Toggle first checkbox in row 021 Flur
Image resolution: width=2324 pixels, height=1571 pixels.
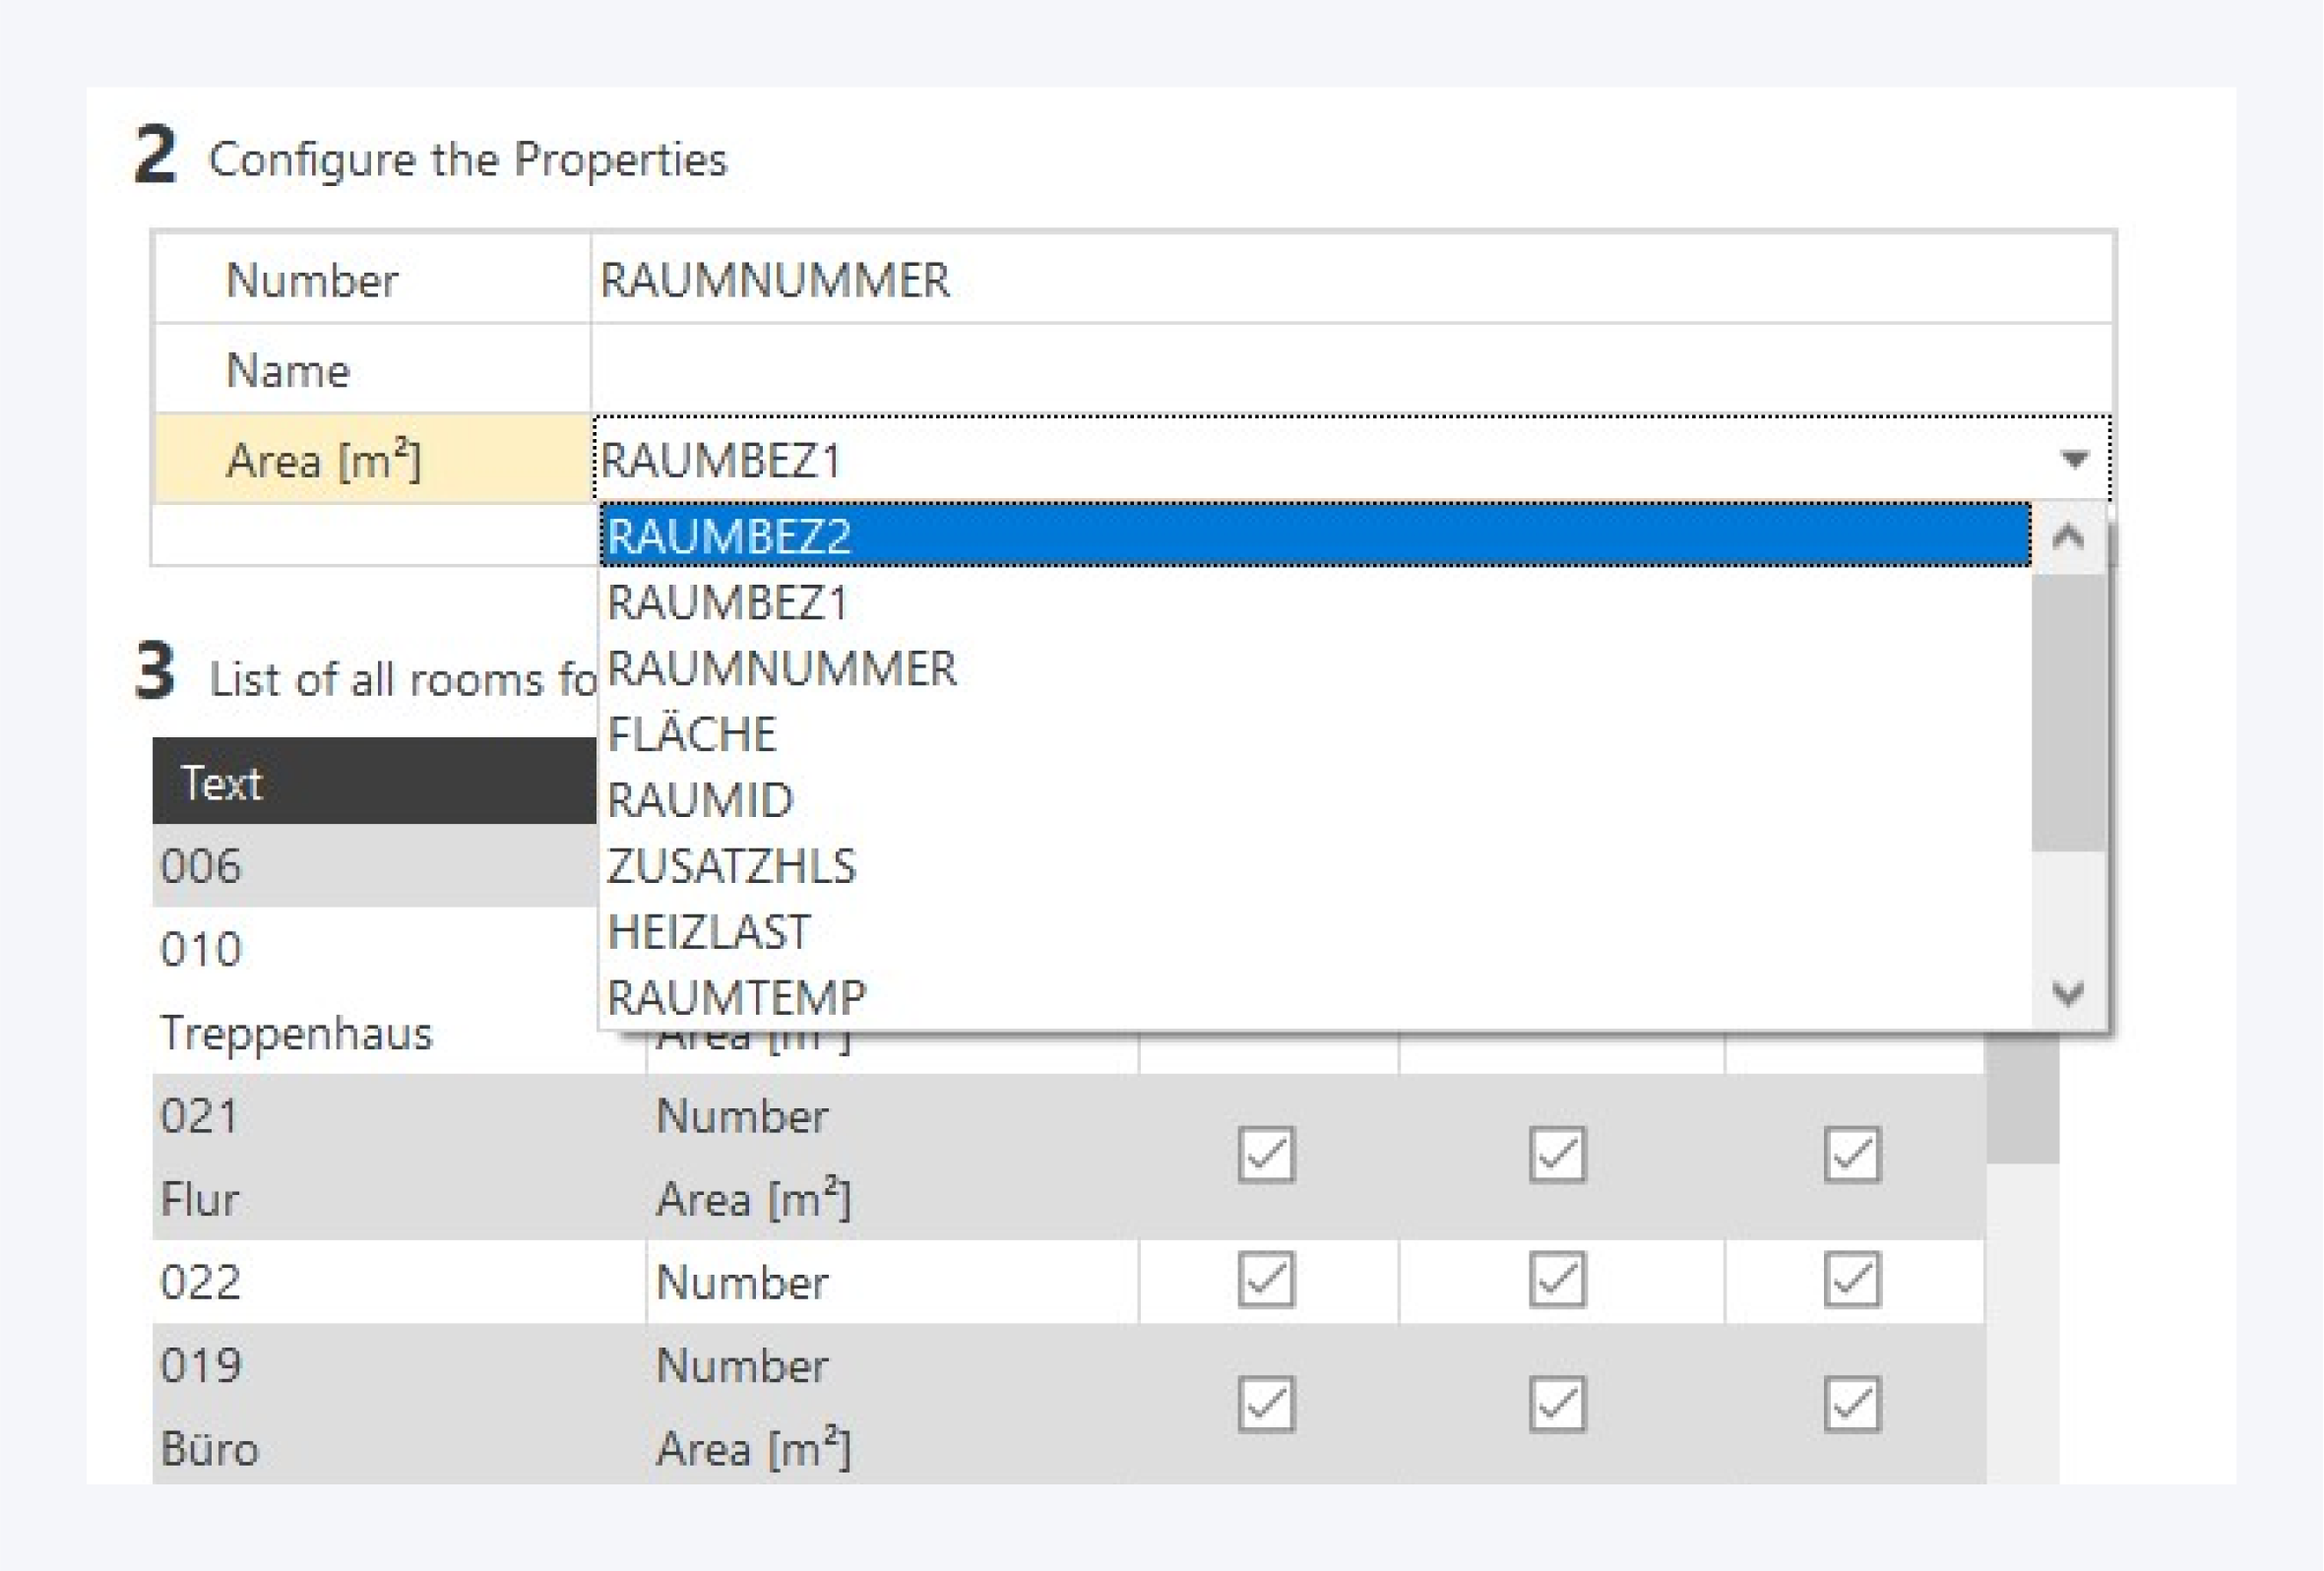coord(1266,1155)
